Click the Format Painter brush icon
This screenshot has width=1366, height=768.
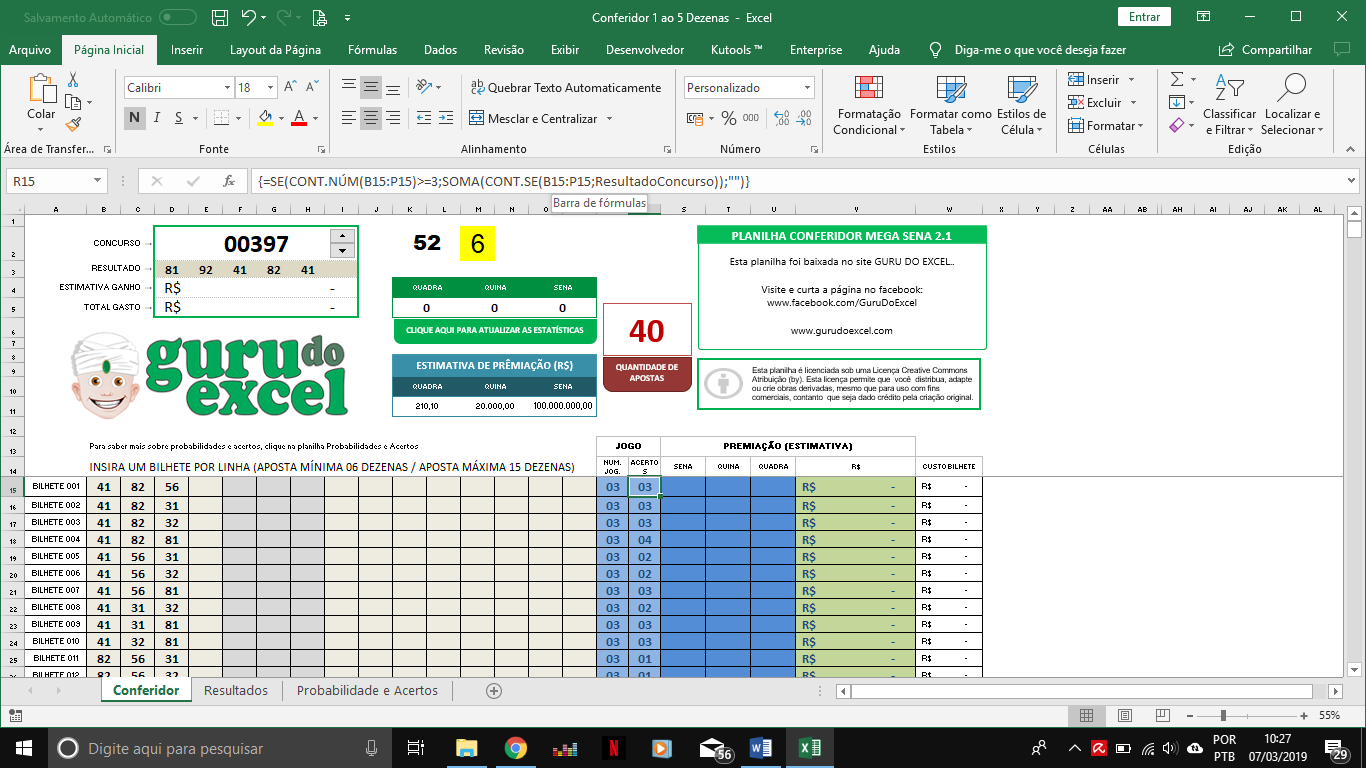click(73, 124)
